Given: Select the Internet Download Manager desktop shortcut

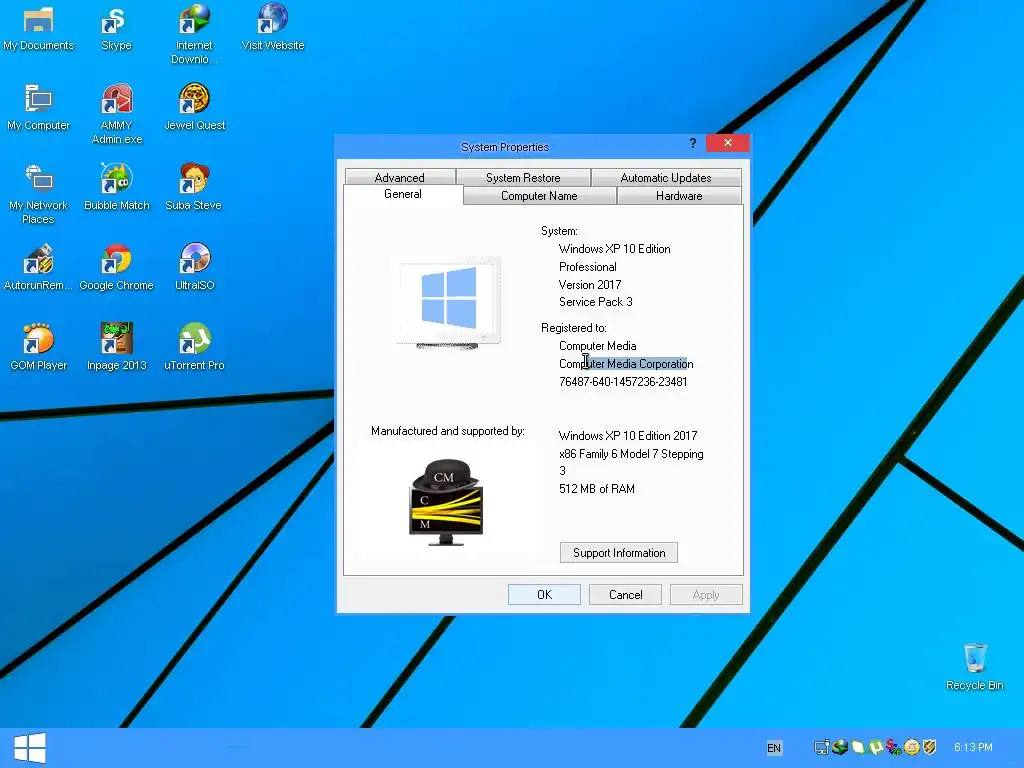Looking at the screenshot, I should point(194,35).
